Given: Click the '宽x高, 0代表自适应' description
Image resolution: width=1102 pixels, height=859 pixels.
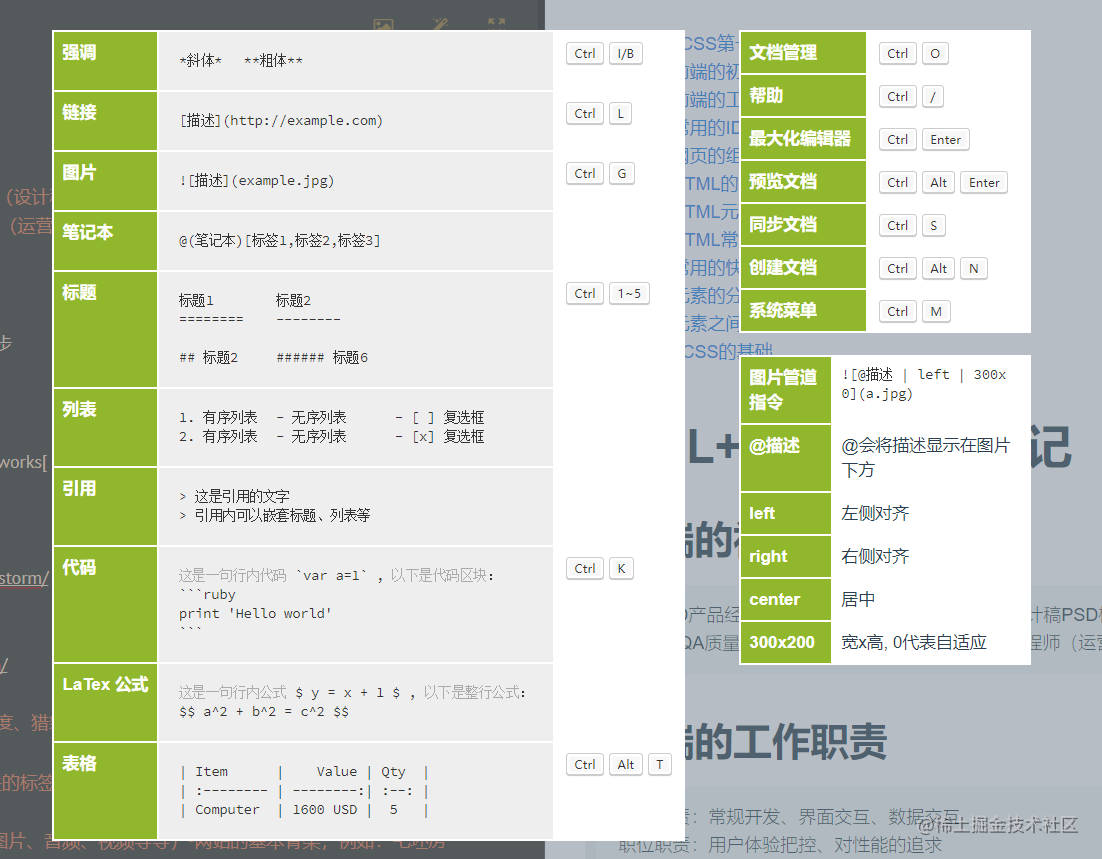Looking at the screenshot, I should [914, 642].
